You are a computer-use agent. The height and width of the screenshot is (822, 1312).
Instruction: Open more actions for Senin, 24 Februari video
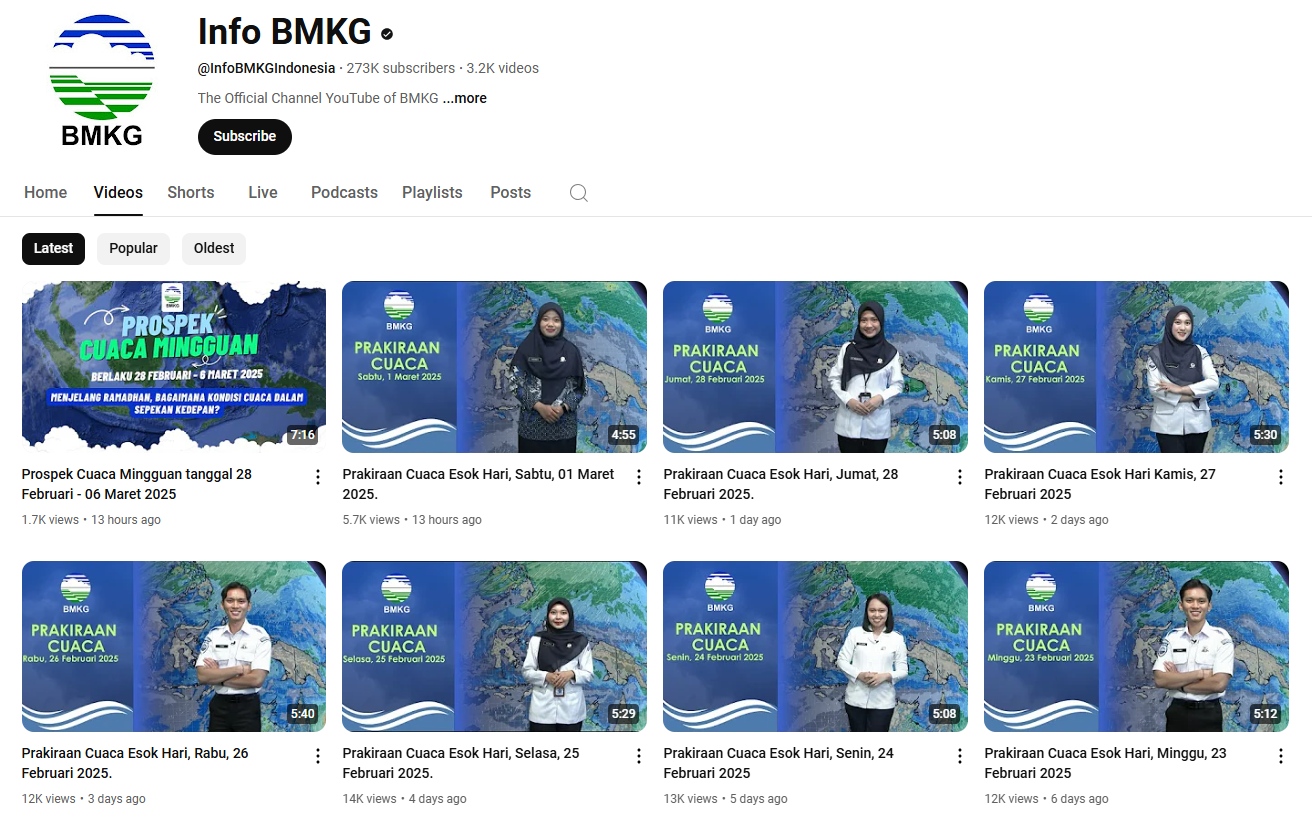click(x=960, y=756)
